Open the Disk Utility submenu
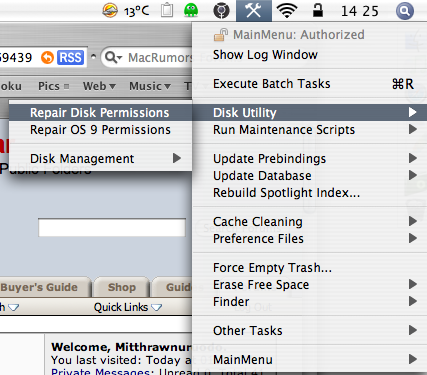427x375 pixels. (310, 113)
